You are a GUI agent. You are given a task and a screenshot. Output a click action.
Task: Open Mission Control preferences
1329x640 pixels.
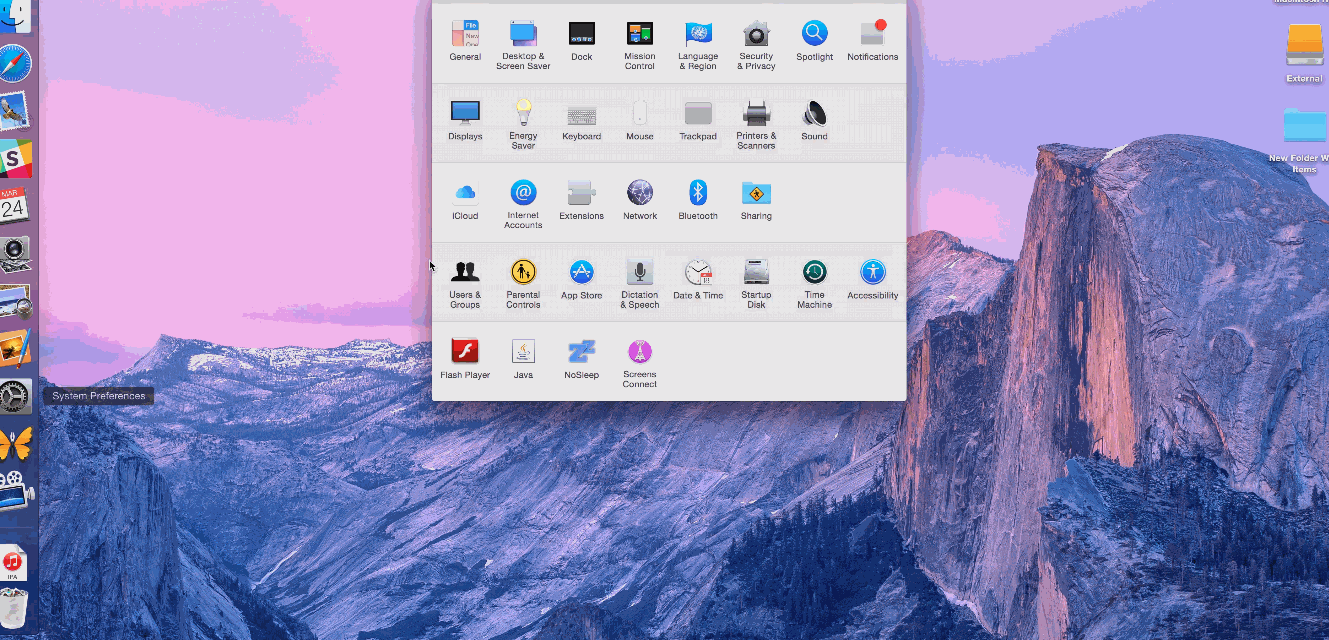[x=640, y=45]
